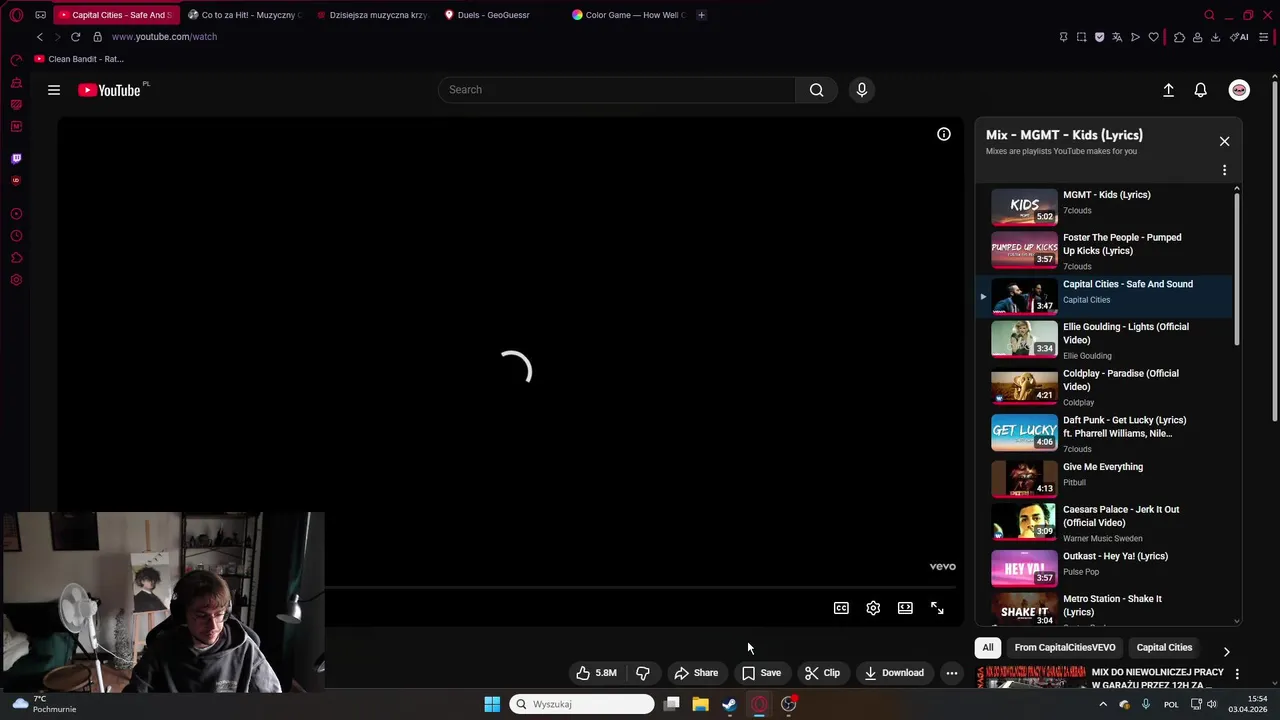Open History clock icon in sidebar

point(16,236)
